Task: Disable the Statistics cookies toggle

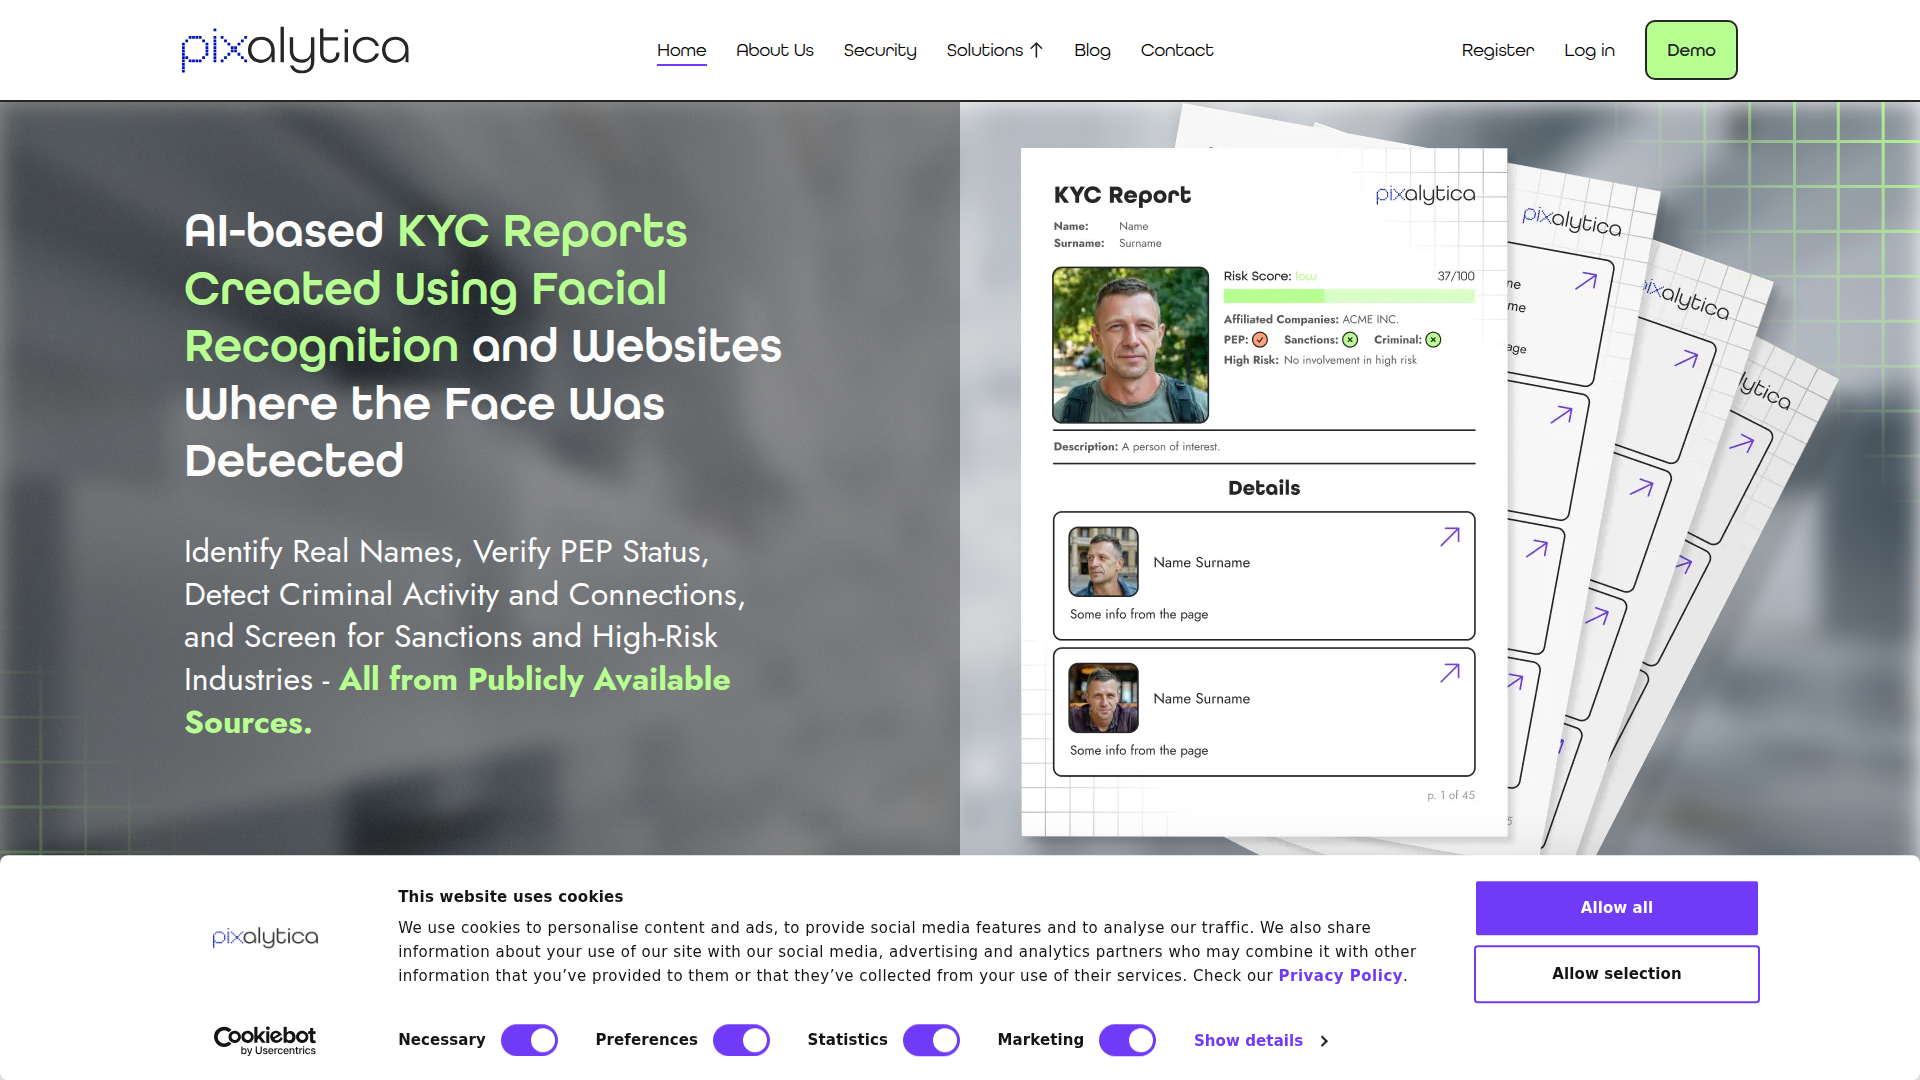Action: [931, 1040]
